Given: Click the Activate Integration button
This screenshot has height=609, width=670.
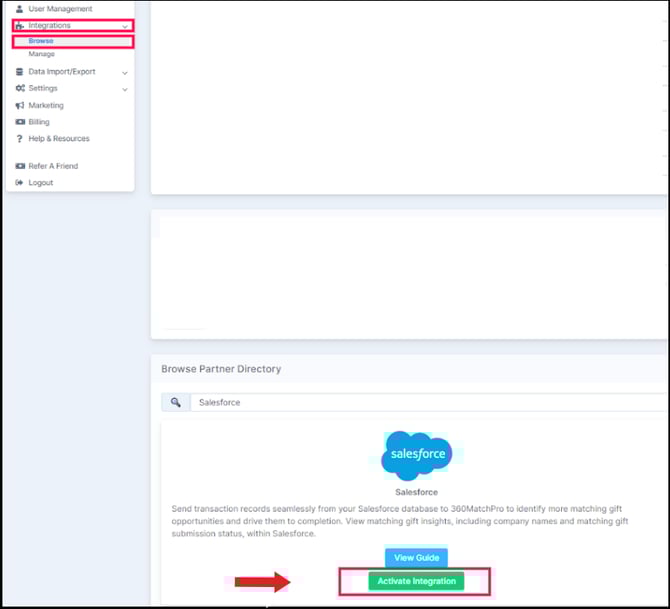Looking at the screenshot, I should point(416,581).
